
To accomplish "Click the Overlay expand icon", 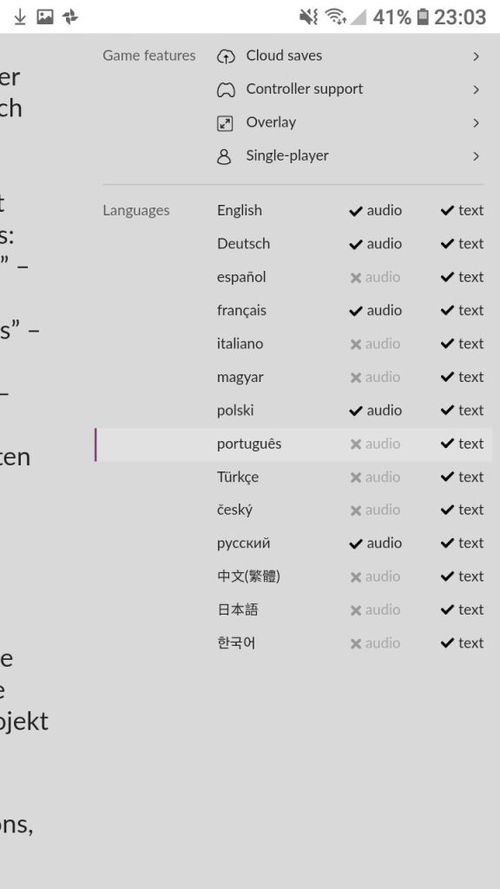I will click(x=225, y=123).
